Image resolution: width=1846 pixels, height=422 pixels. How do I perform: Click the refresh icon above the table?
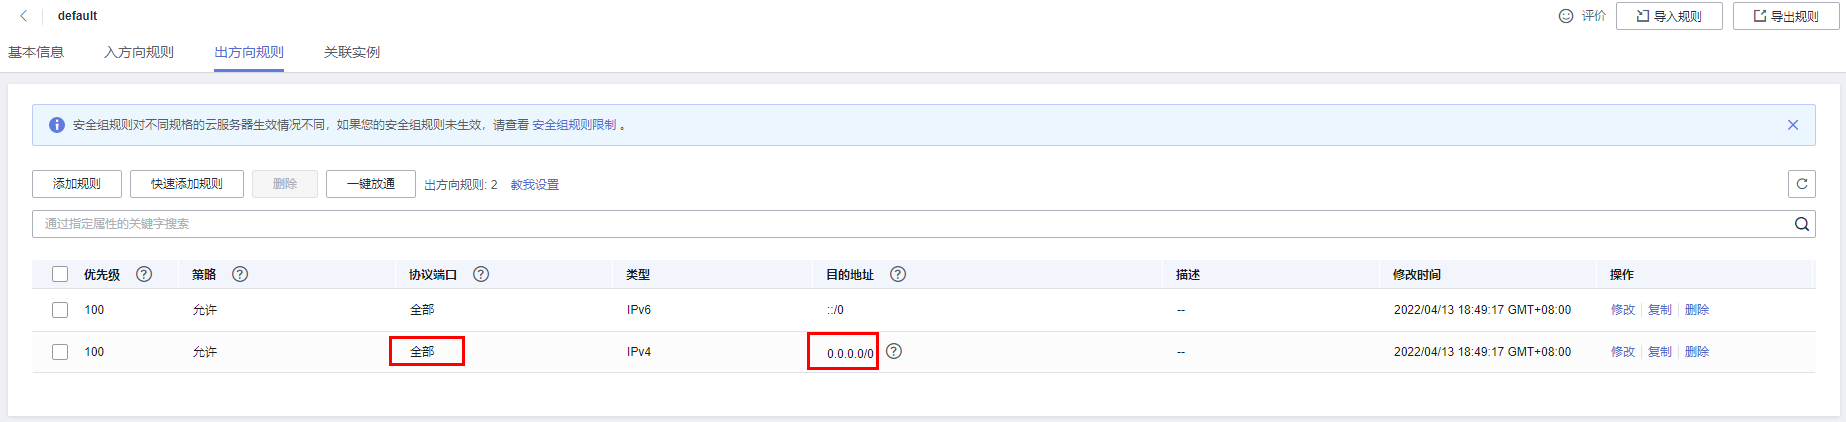pyautogui.click(x=1801, y=184)
